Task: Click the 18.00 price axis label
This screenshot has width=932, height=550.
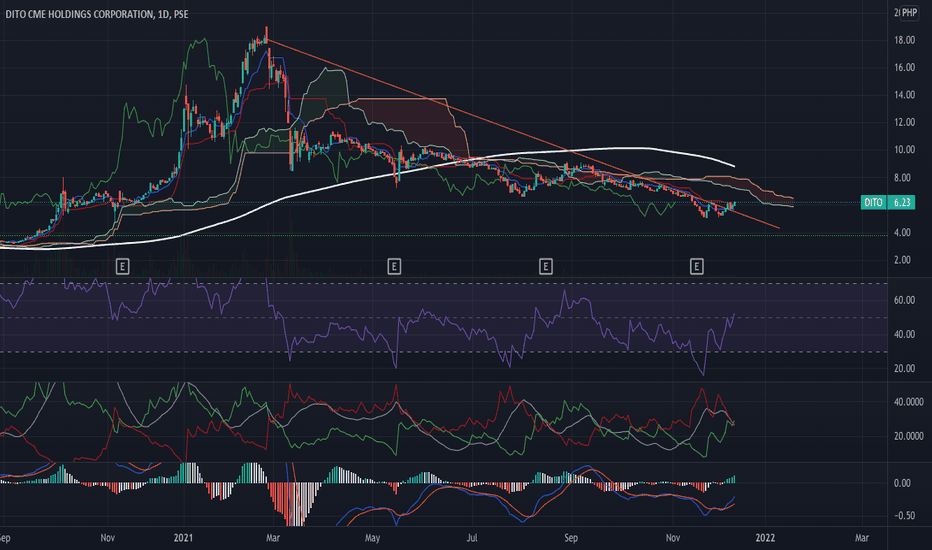Action: 904,40
